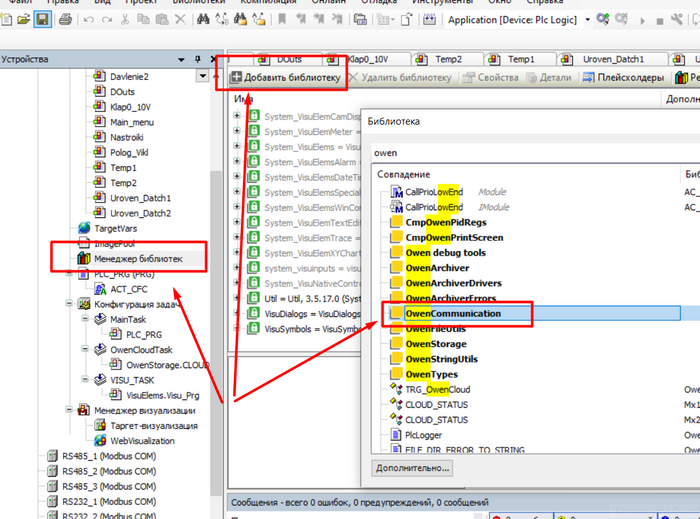Click the Save icon in toolbar
Screen dimensions: 700x519
pyautogui.click(x=43, y=19)
